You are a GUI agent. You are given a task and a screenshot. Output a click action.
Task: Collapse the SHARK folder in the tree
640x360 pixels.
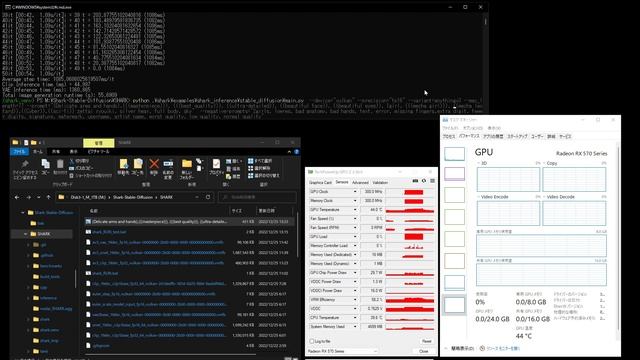coord(25,234)
